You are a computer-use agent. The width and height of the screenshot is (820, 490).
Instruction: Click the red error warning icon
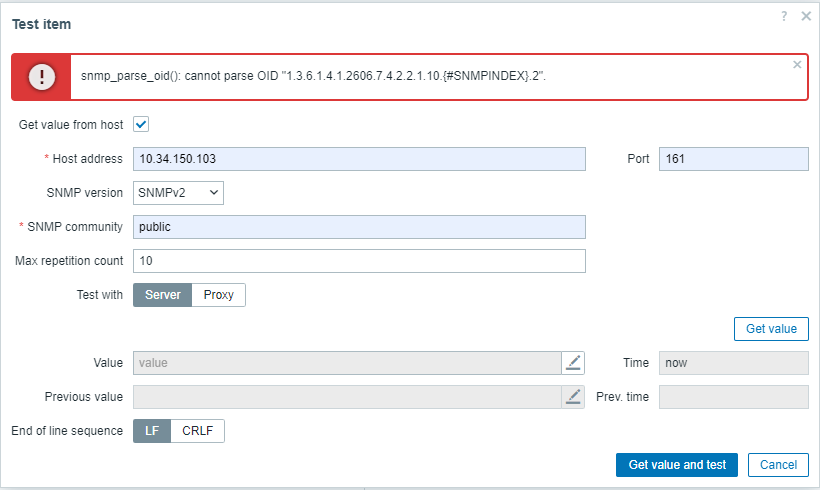click(x=41, y=77)
